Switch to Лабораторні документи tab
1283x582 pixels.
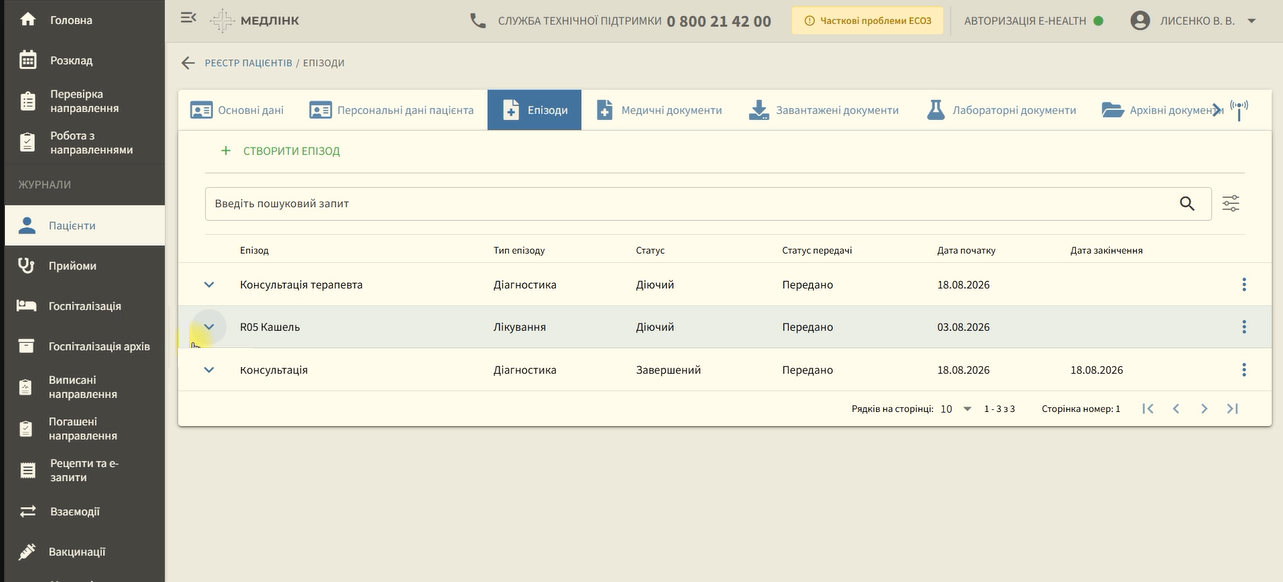[x=1001, y=110]
